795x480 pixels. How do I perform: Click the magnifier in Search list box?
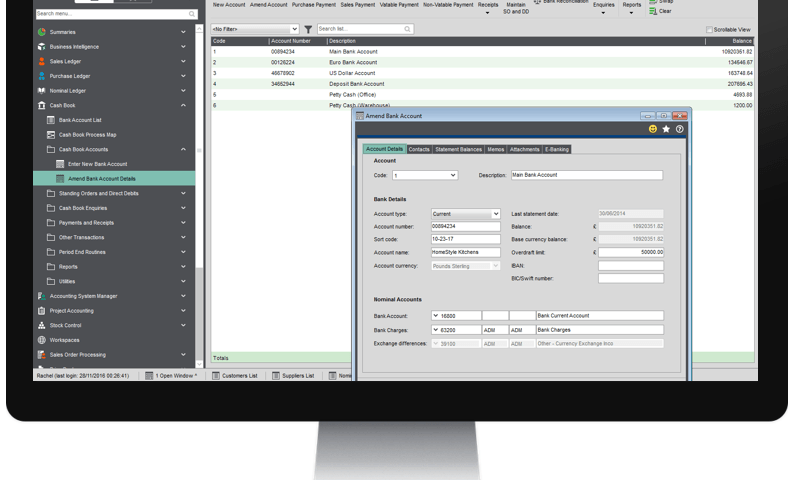pos(407,29)
